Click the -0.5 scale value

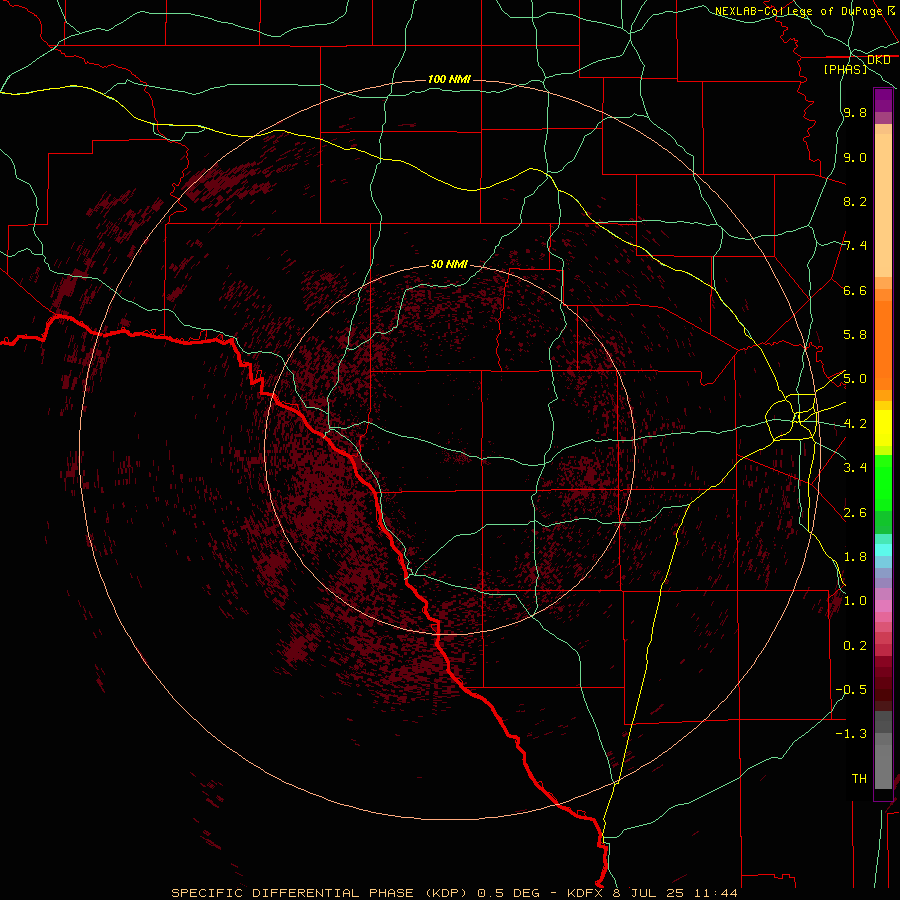[x=851, y=690]
